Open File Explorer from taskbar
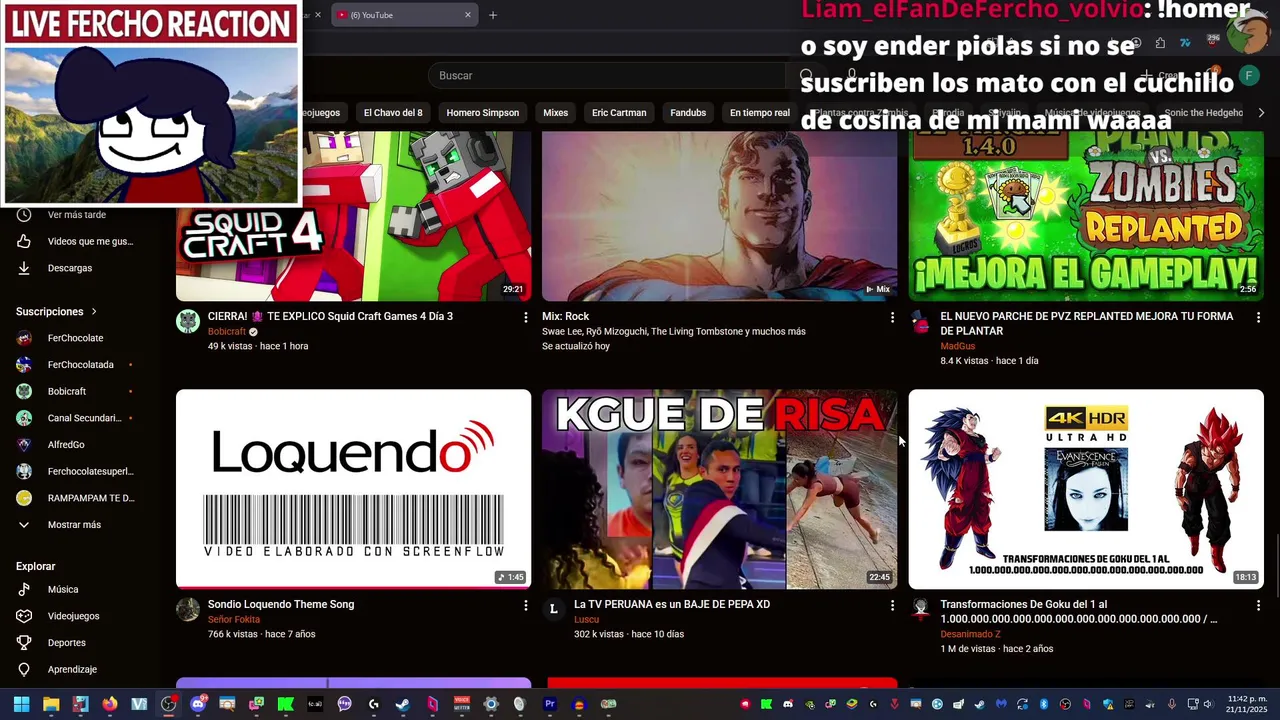 click(x=51, y=704)
